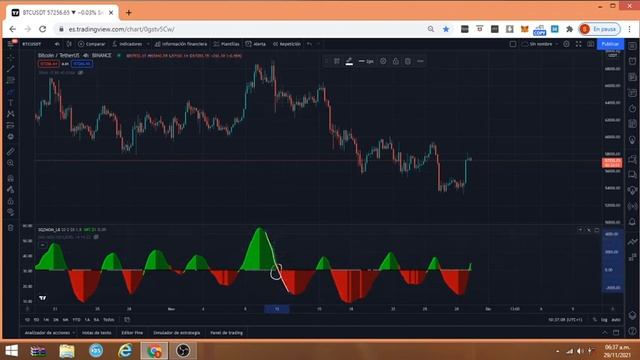The width and height of the screenshot is (640, 360).
Task: Toggle auto scale on price axis
Action: tap(616, 320)
